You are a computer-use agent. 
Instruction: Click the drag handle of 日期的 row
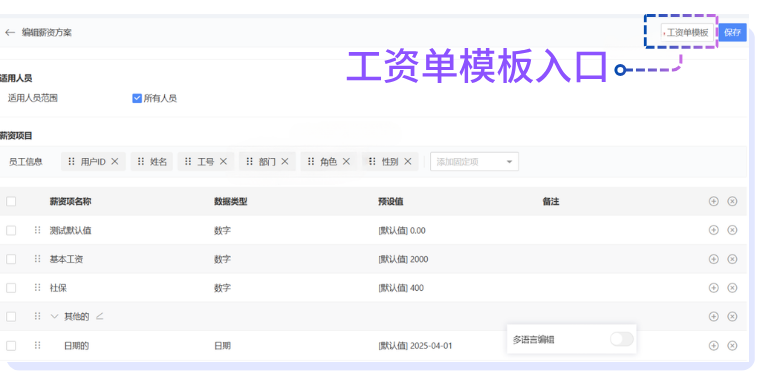coord(38,345)
